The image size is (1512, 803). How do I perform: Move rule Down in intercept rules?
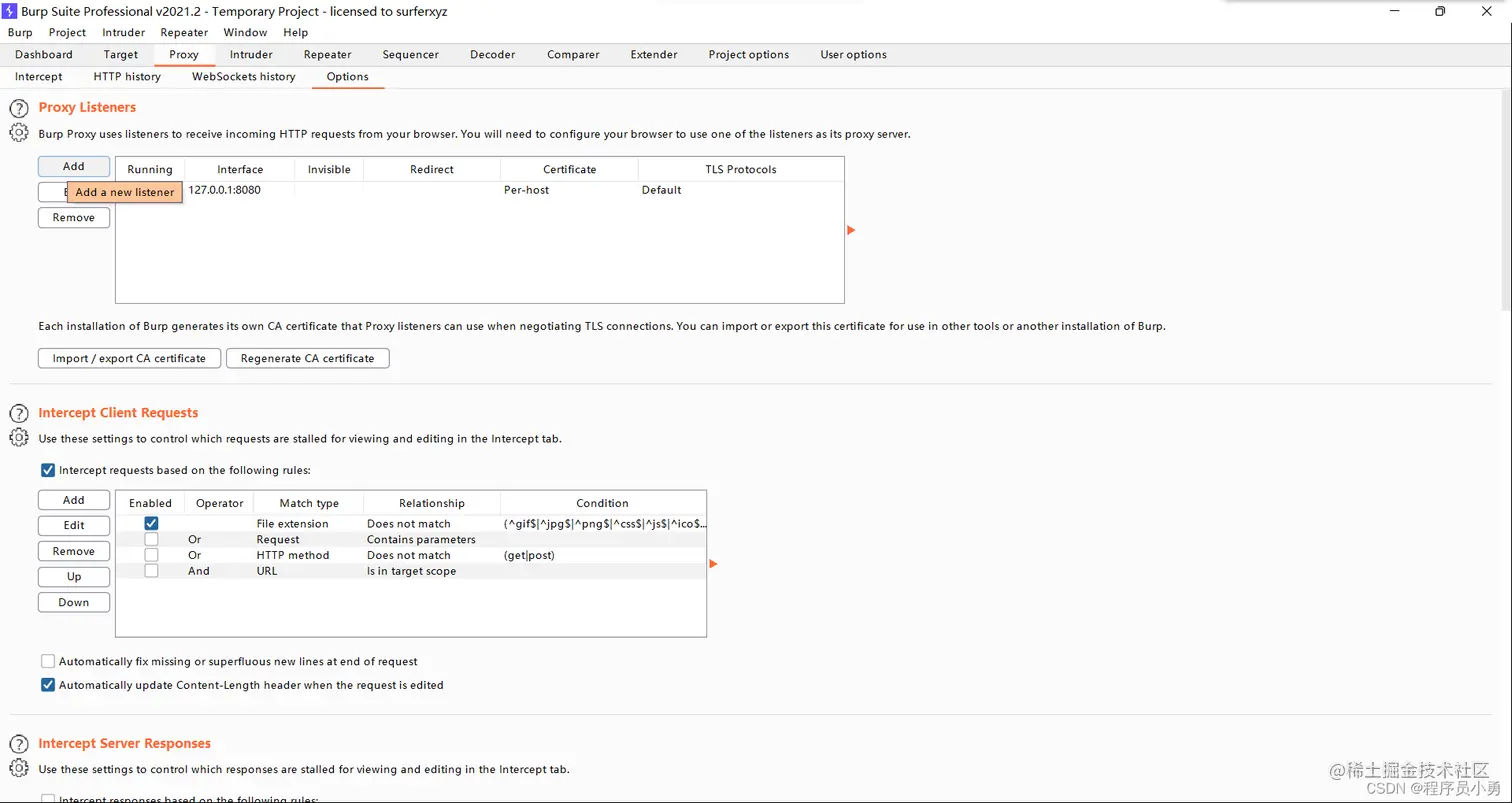[74, 602]
